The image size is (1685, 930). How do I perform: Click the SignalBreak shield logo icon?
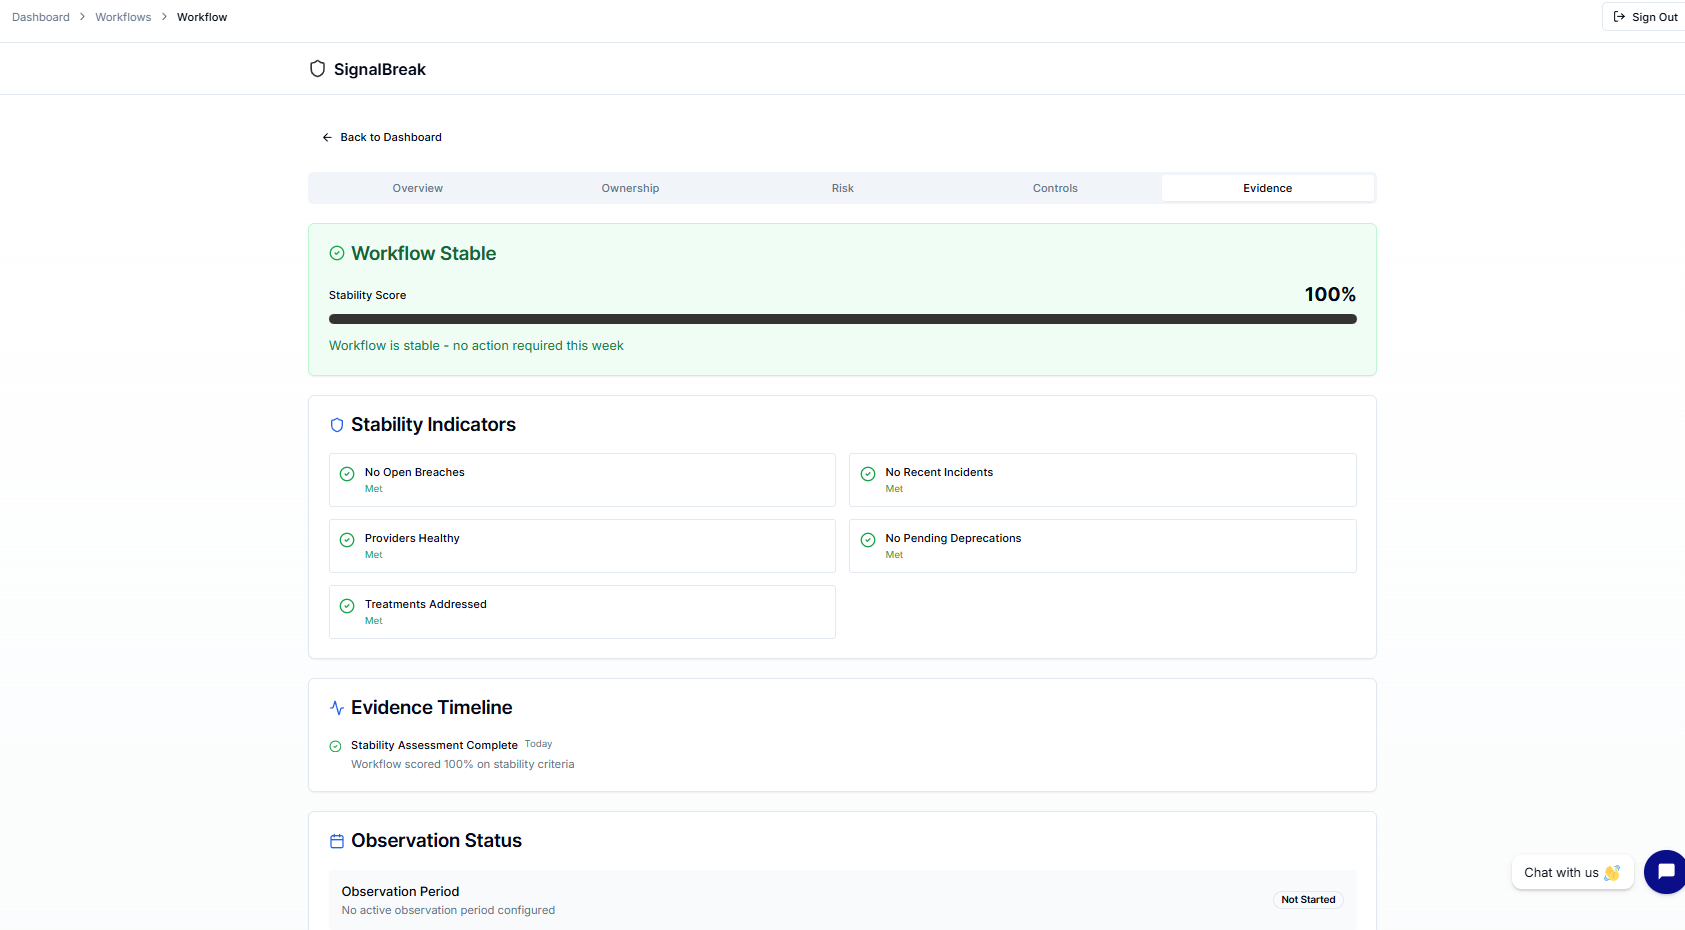[318, 68]
